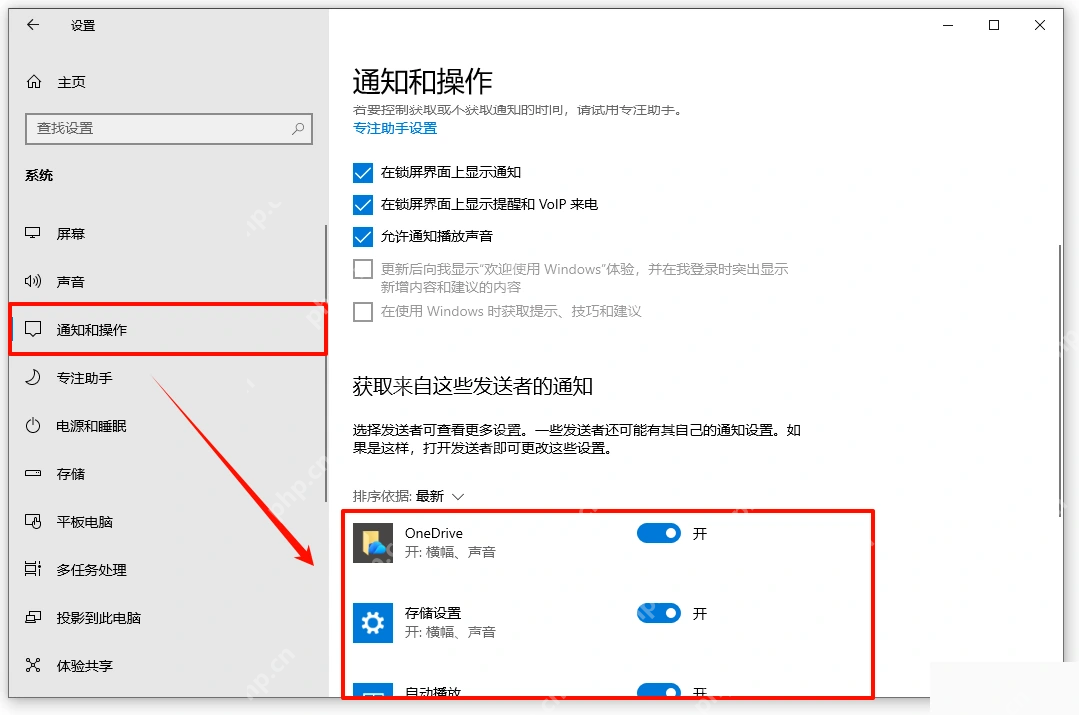Click the 查找设置 search field
The image size is (1079, 715).
click(169, 129)
